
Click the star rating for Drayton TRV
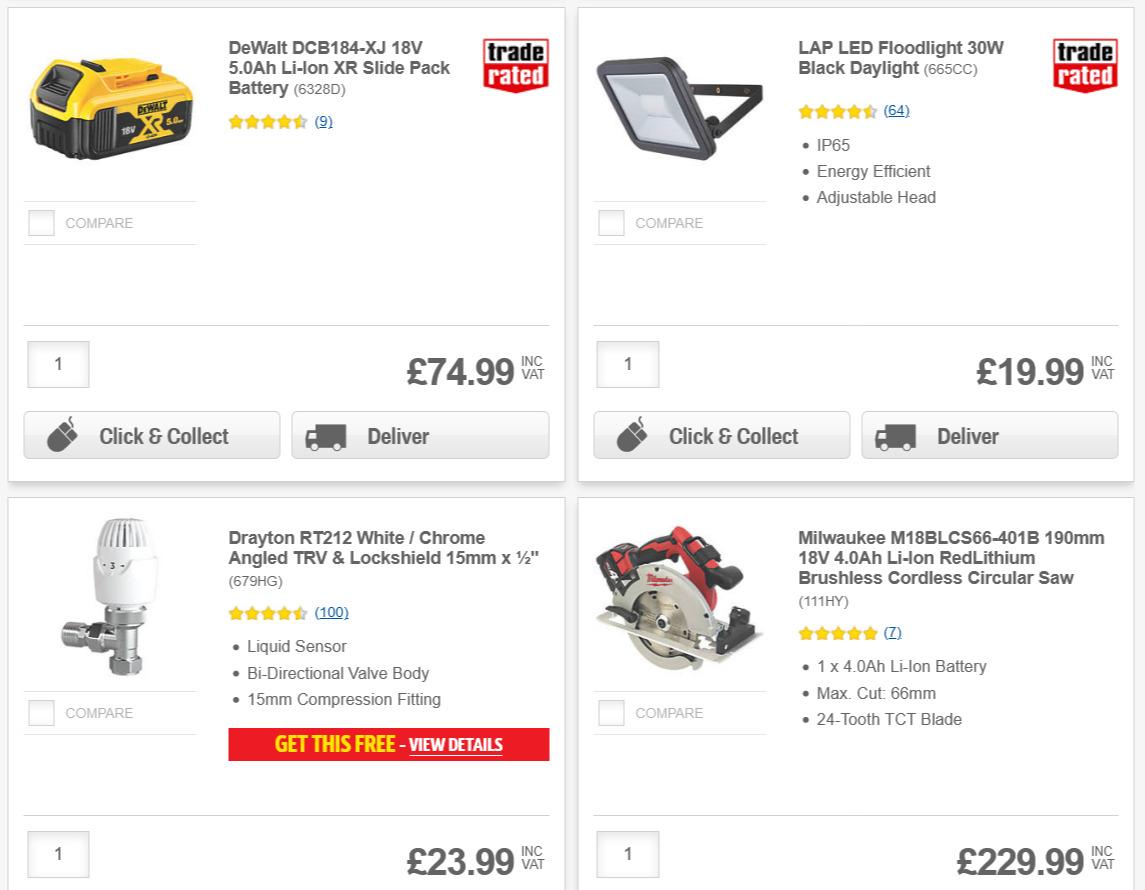[267, 612]
